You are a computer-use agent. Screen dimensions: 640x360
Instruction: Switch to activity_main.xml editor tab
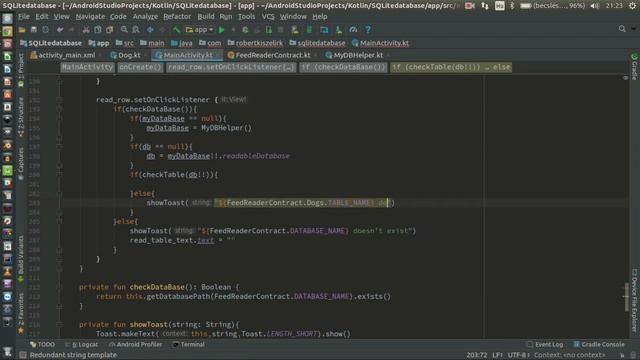pos(66,55)
